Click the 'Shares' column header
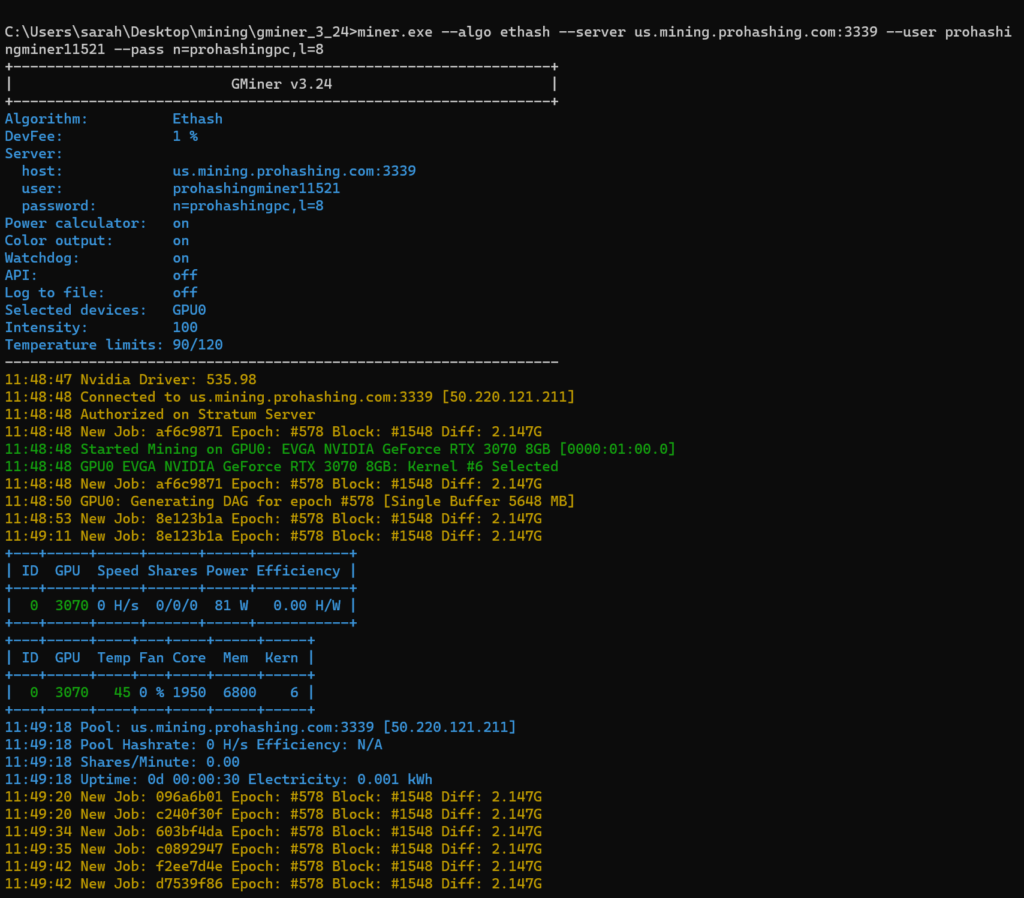 (172, 571)
